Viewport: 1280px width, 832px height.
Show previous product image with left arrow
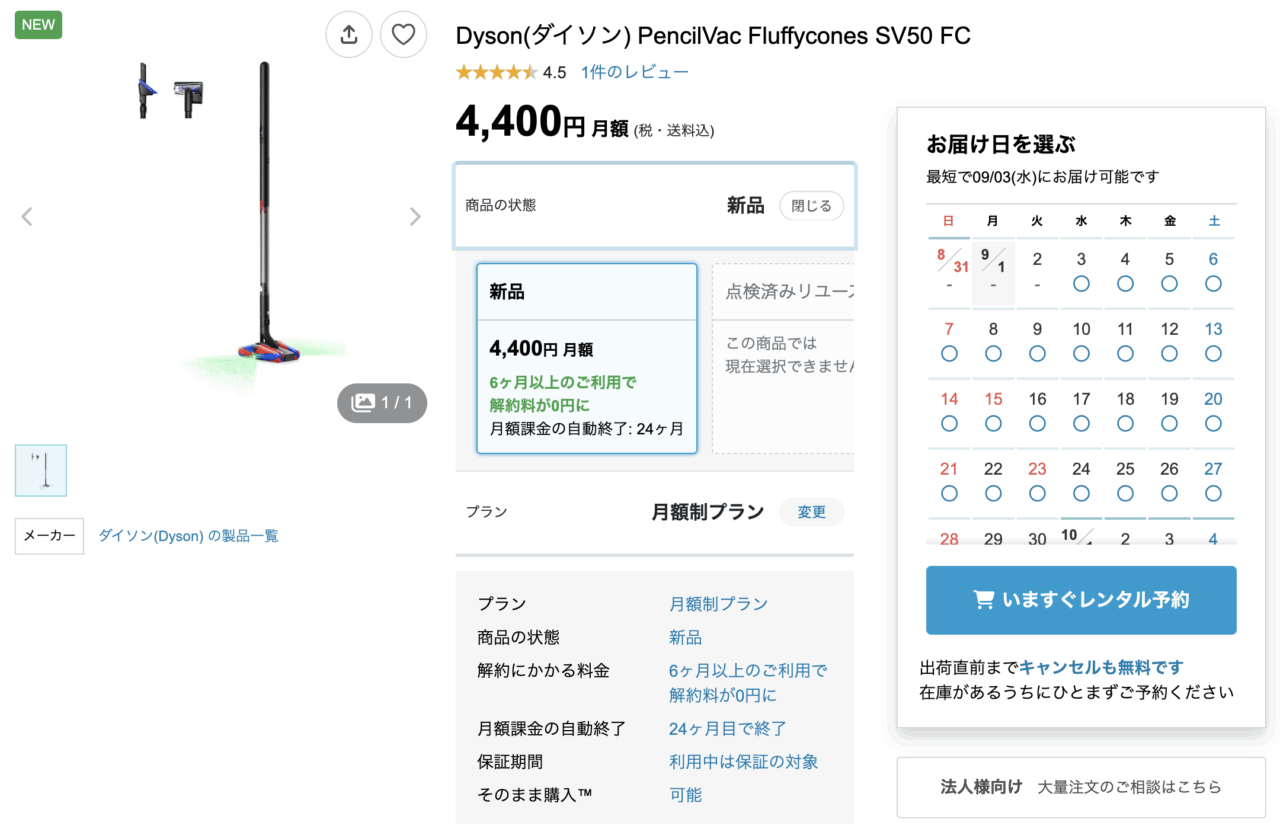27,216
